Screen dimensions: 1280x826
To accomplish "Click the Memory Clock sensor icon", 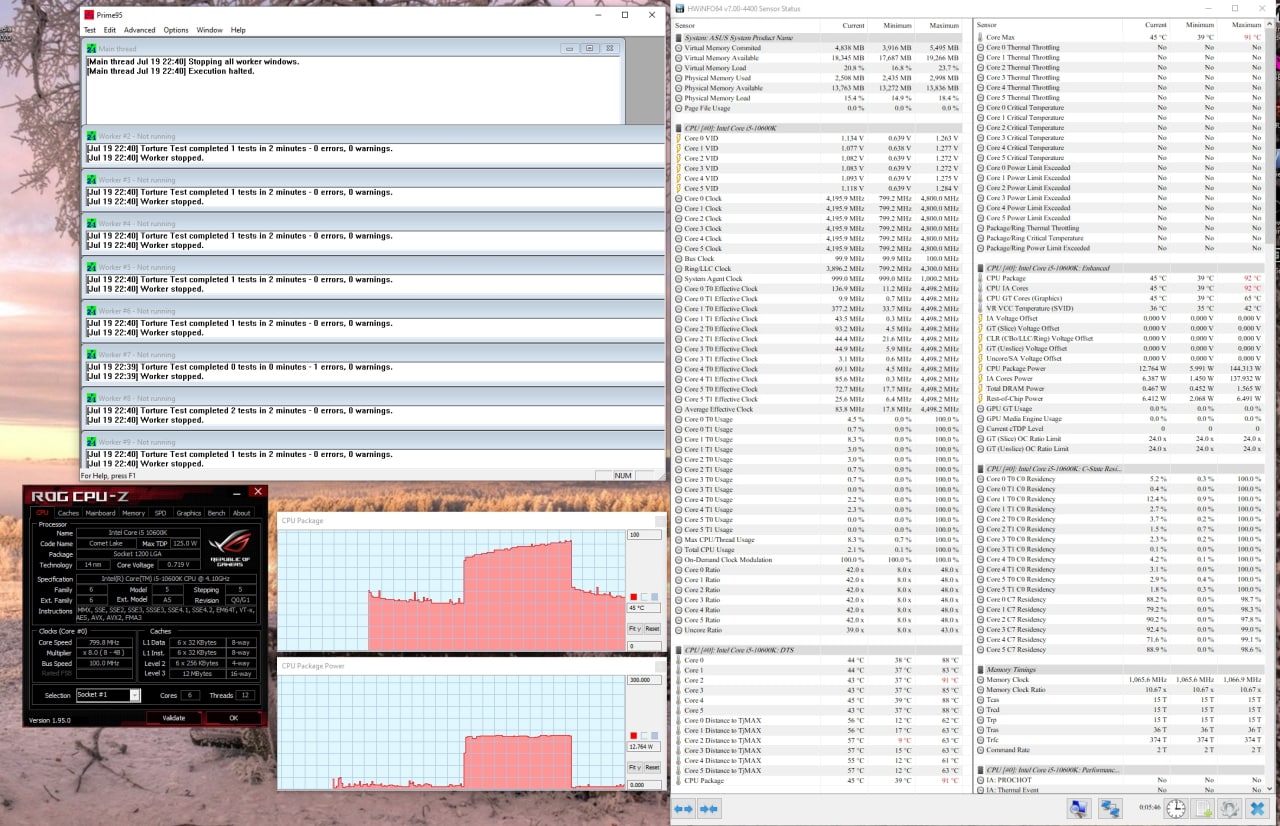I will 981,680.
